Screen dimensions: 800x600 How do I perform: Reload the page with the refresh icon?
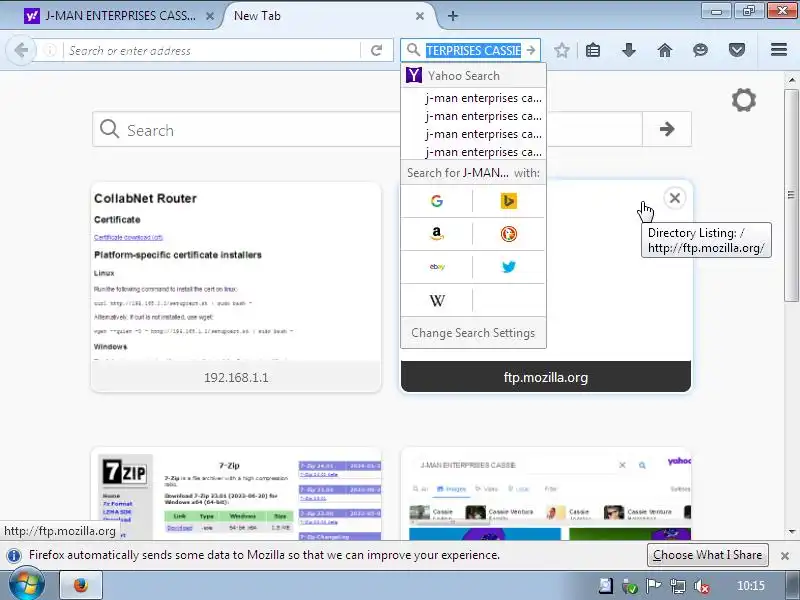[x=377, y=50]
